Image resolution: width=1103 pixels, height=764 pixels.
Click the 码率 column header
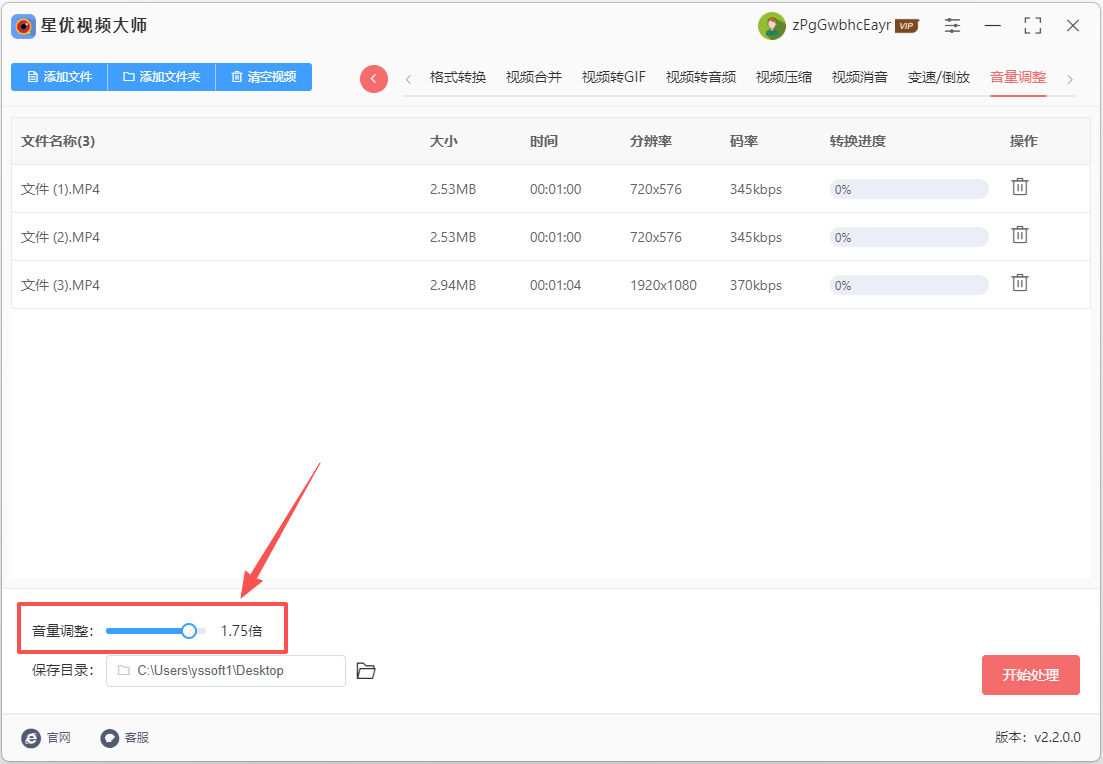coord(744,141)
